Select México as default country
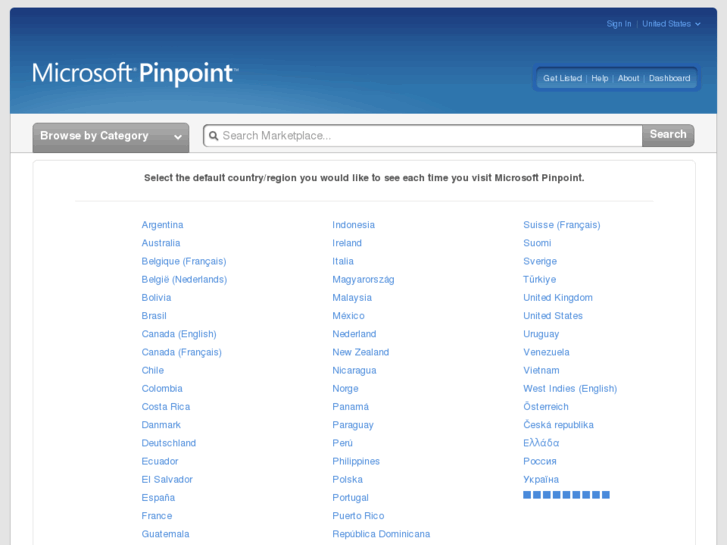Screen dimensions: 727x545 click(x=348, y=316)
